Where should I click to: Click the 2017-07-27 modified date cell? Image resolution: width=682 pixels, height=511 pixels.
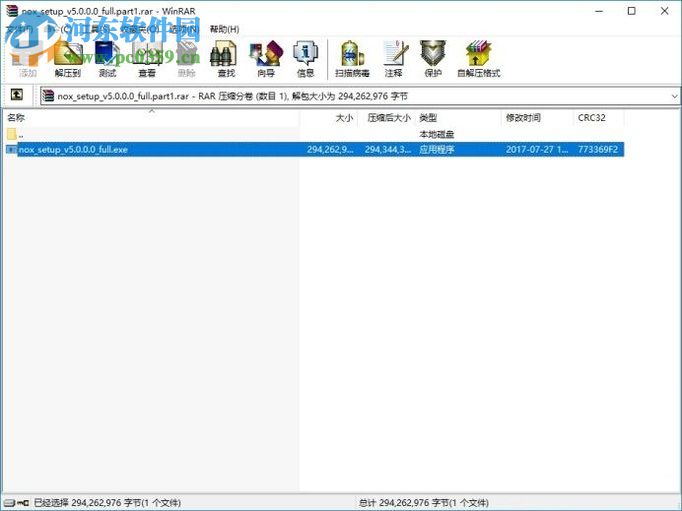point(537,150)
